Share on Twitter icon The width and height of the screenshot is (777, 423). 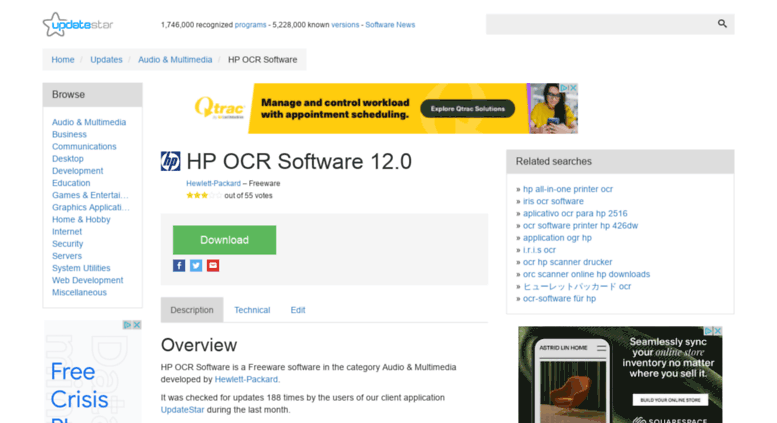(x=196, y=265)
